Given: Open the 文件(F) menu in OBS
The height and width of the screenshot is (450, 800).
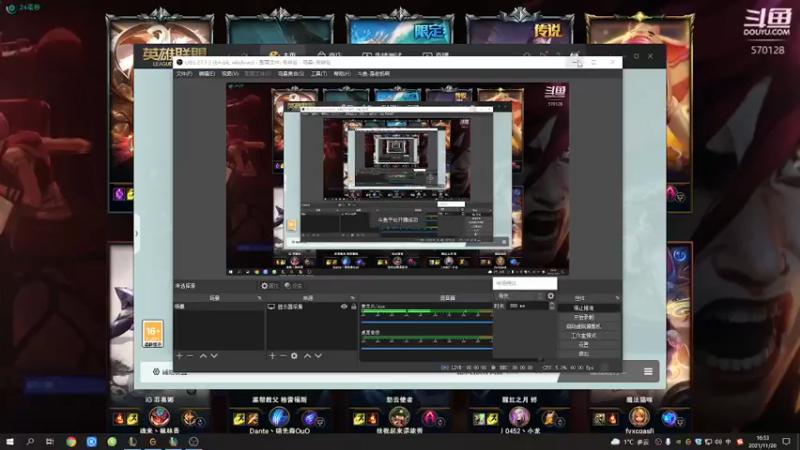Looking at the screenshot, I should click(184, 74).
